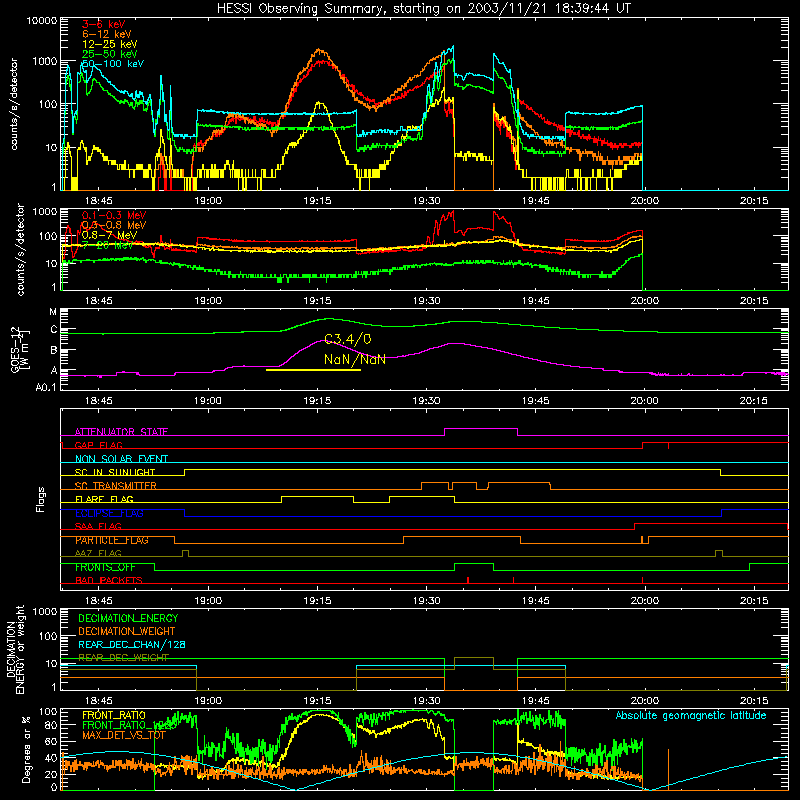This screenshot has height=800, width=800.
Task: Click '19:45' tick below the Flags panel
Action: tap(536, 601)
